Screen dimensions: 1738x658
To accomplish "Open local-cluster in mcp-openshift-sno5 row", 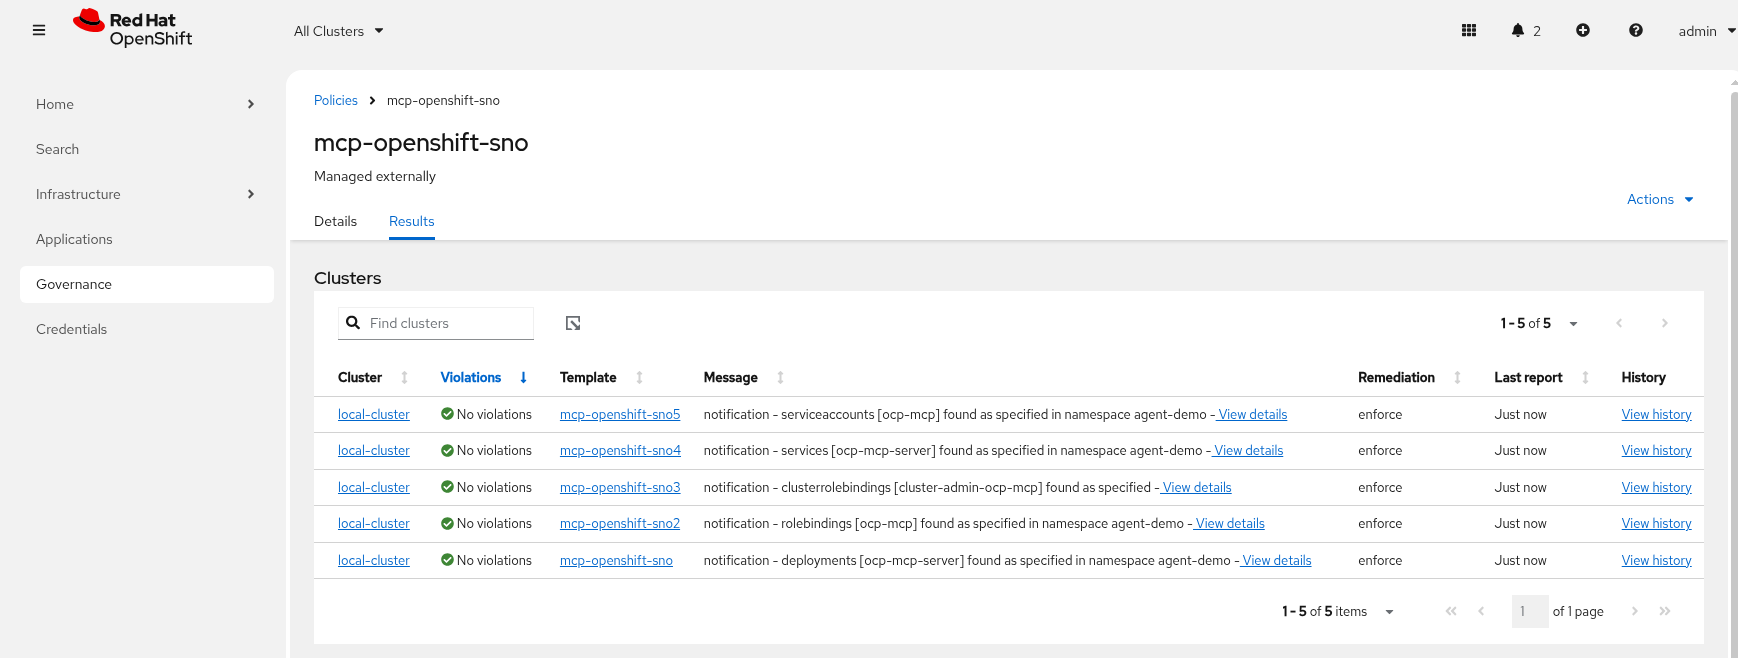I will pyautogui.click(x=373, y=414).
